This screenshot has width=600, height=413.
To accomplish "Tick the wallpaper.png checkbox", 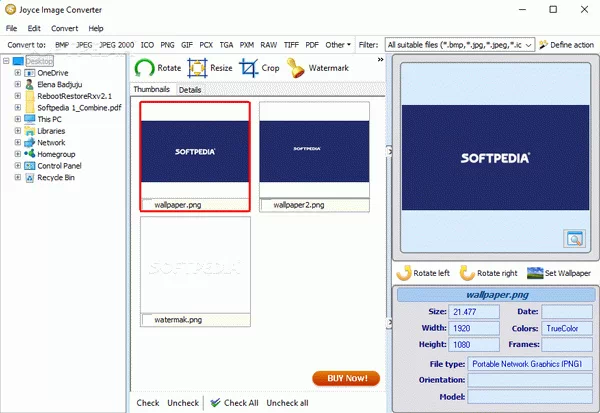I will (x=148, y=204).
